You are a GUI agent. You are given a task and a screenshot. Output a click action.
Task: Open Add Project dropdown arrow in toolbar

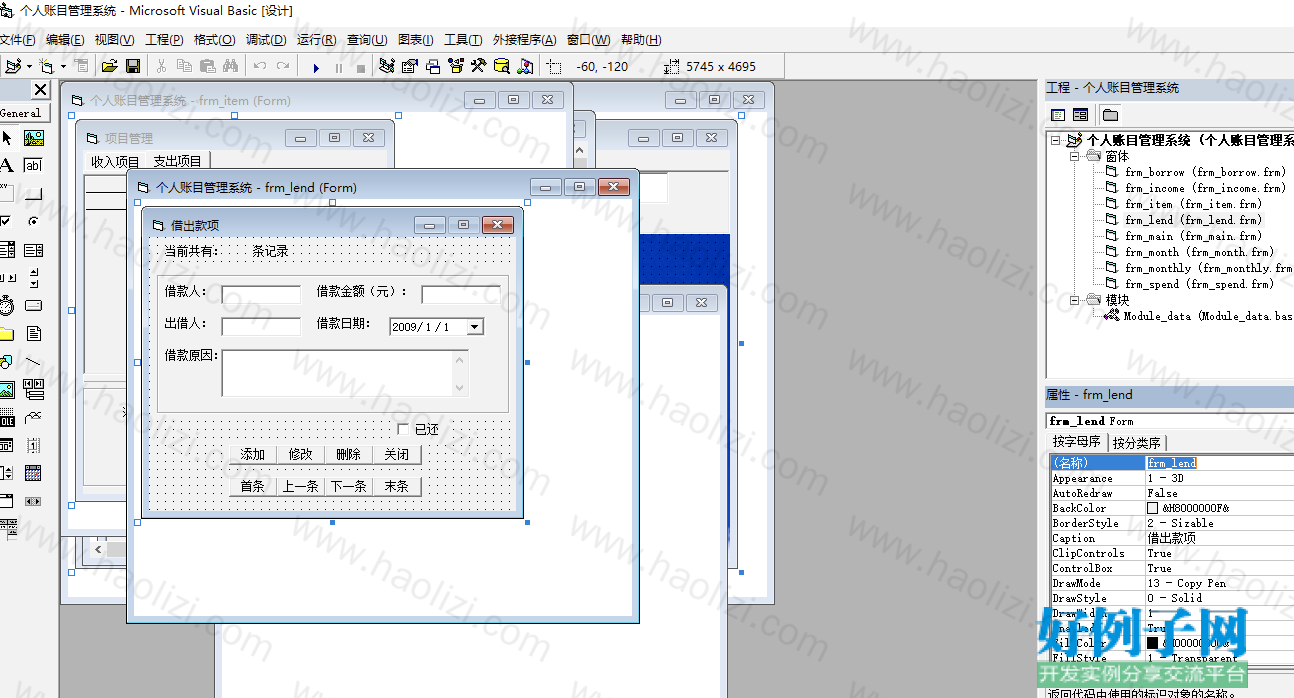29,66
